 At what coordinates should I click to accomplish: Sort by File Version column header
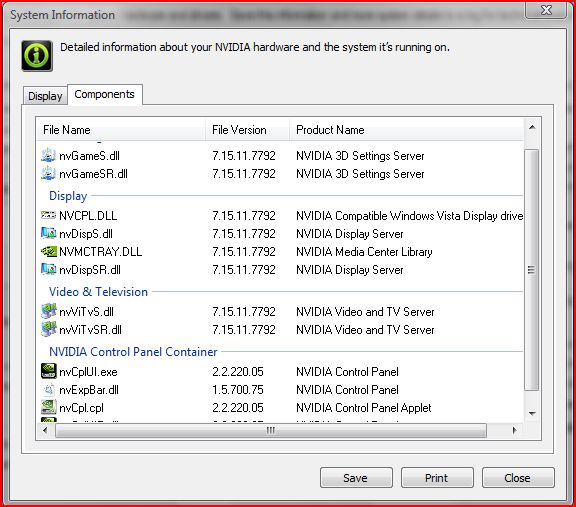pyautogui.click(x=247, y=130)
